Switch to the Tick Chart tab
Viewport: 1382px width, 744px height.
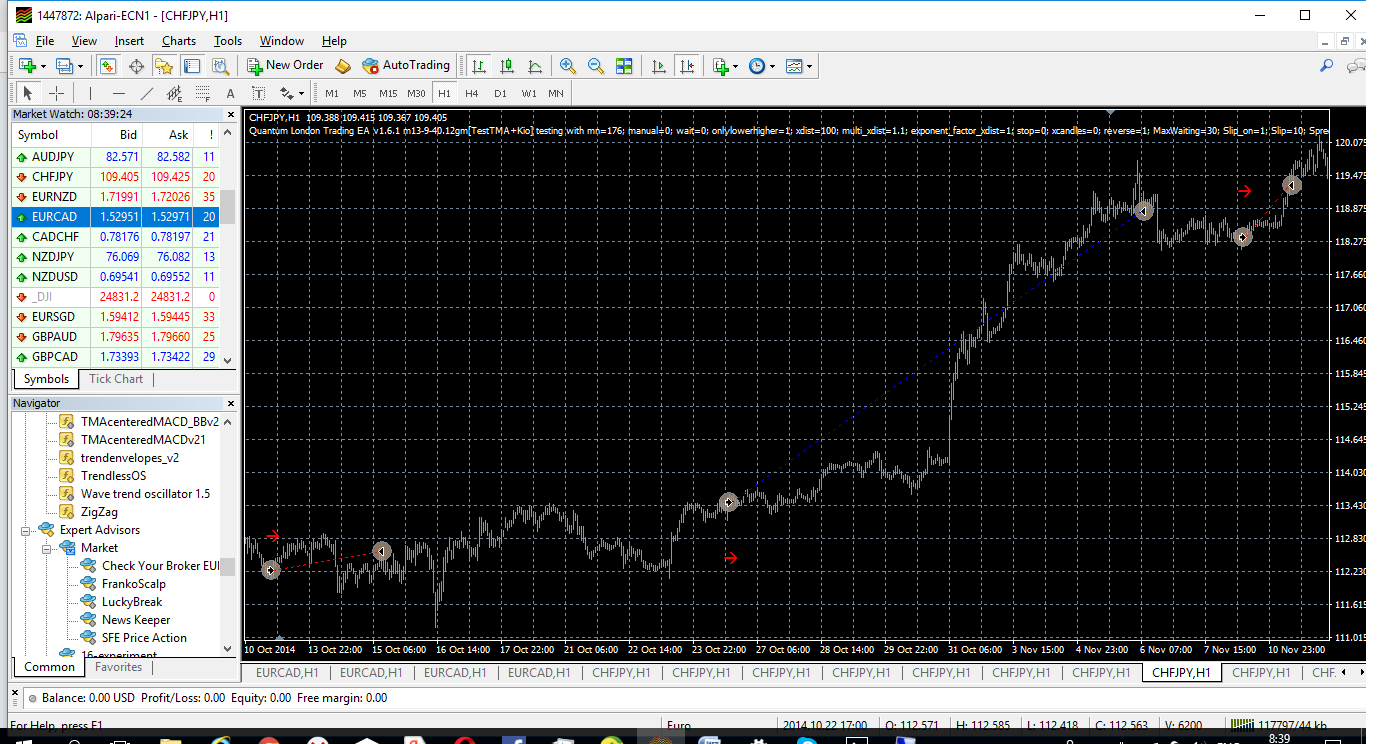116,379
